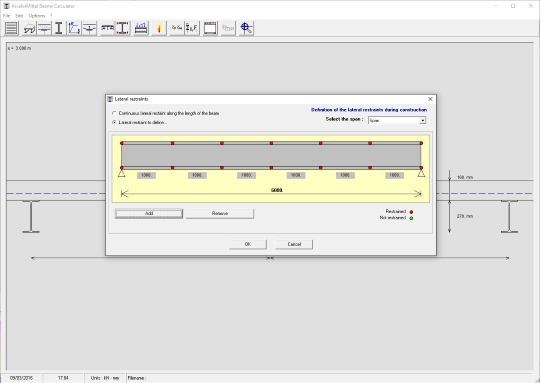This screenshot has width=540, height=383.
Task: Click the safety factors icon
Action: (x=177, y=28)
